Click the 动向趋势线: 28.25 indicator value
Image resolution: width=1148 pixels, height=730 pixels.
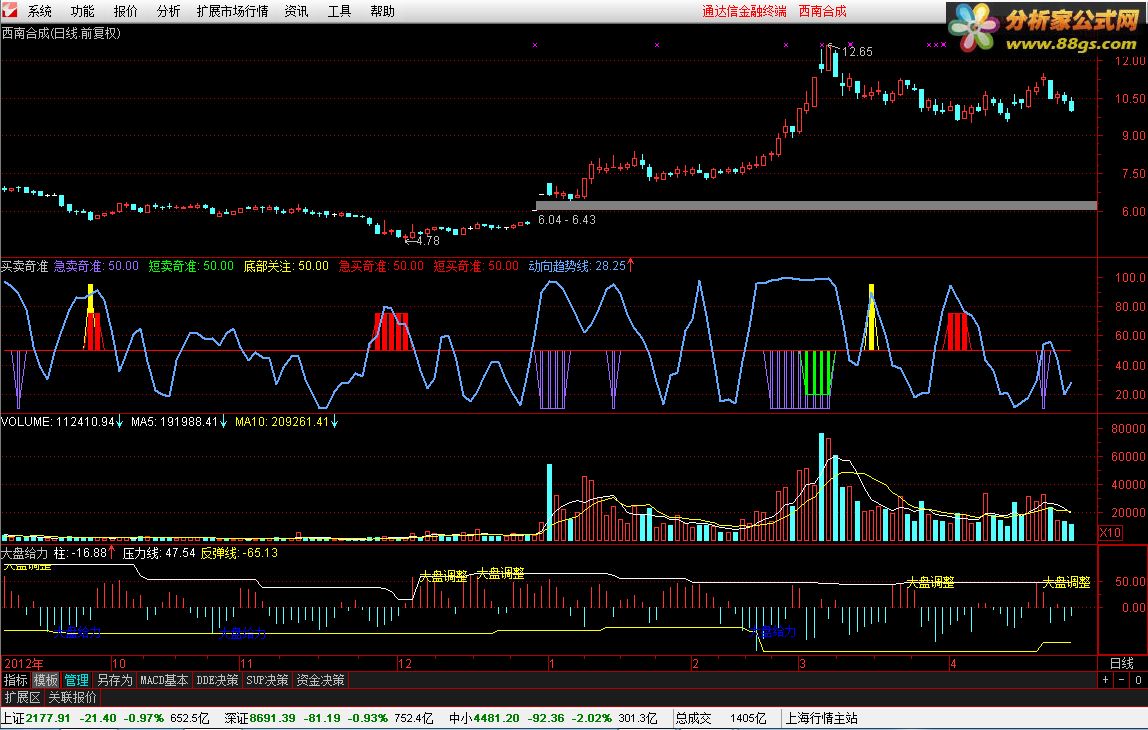click(581, 266)
